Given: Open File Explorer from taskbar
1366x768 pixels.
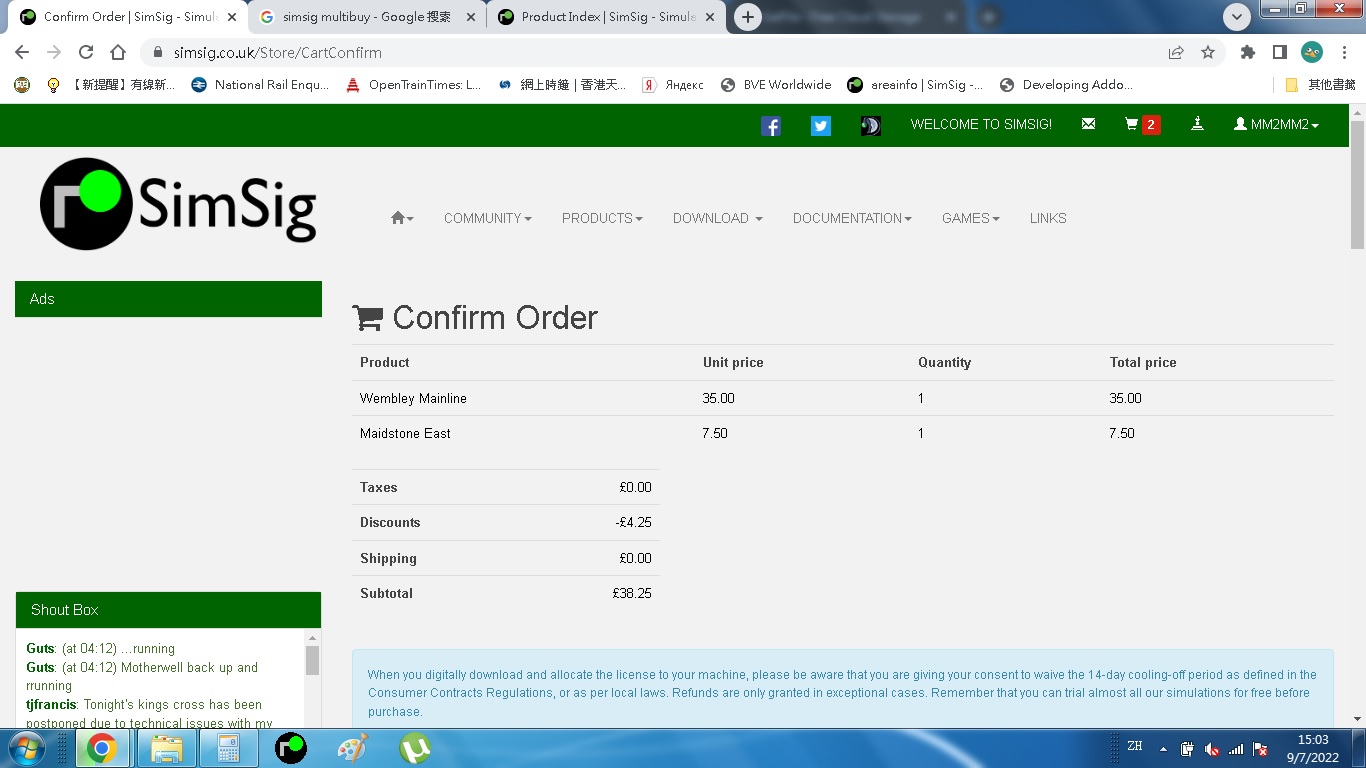Looking at the screenshot, I should 165,748.
